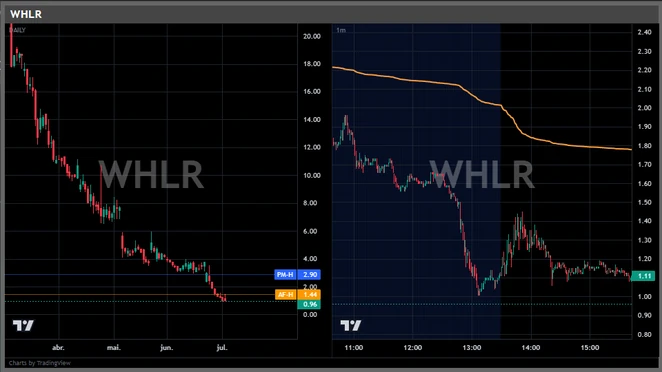This screenshot has width=662, height=372.
Task: Click the green 1.11 current price tag
Action: 643,276
